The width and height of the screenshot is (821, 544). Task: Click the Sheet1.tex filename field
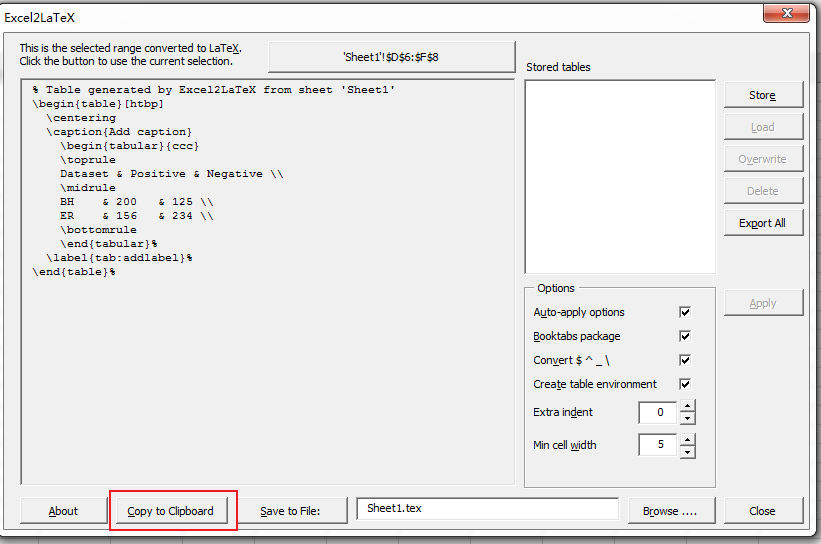tap(488, 508)
